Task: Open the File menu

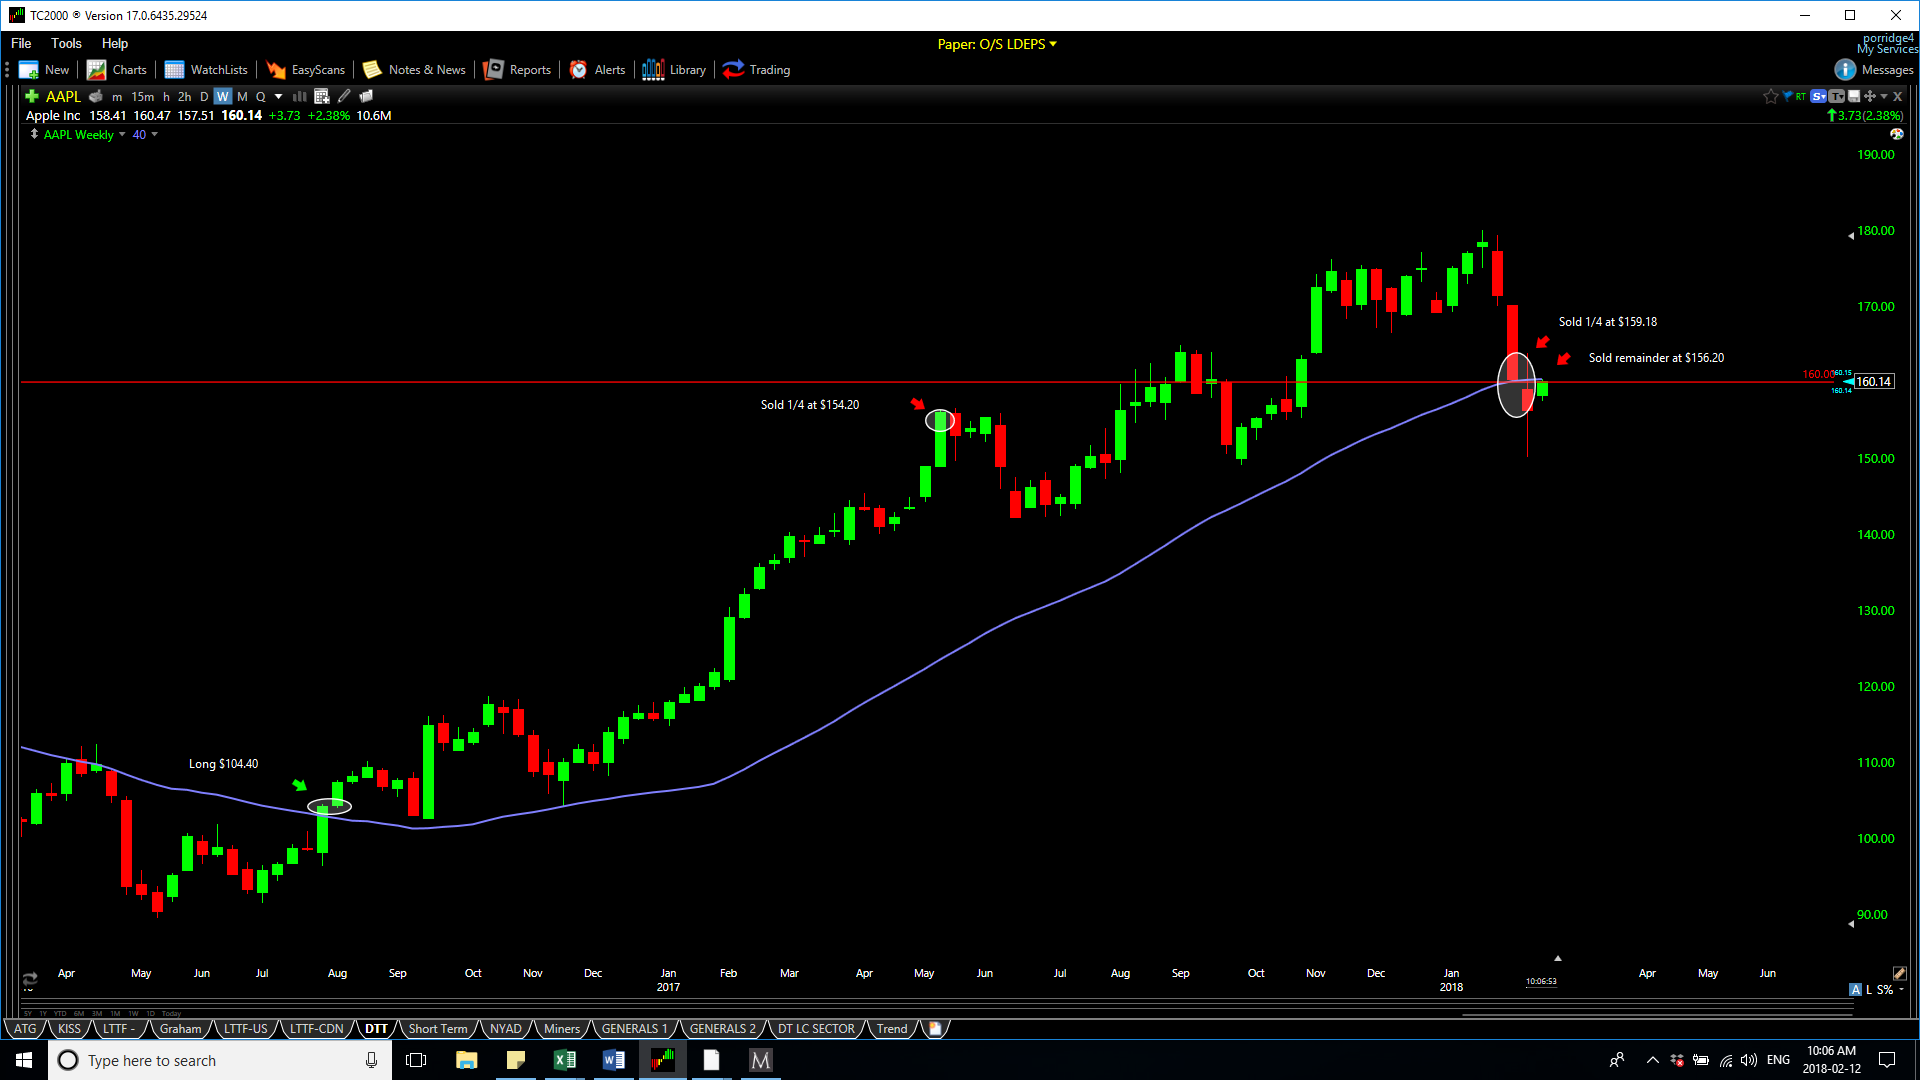Action: coord(21,43)
